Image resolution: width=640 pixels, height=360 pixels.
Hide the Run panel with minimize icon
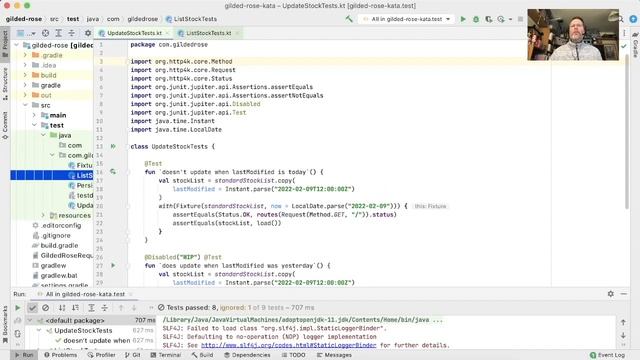[x=624, y=294]
